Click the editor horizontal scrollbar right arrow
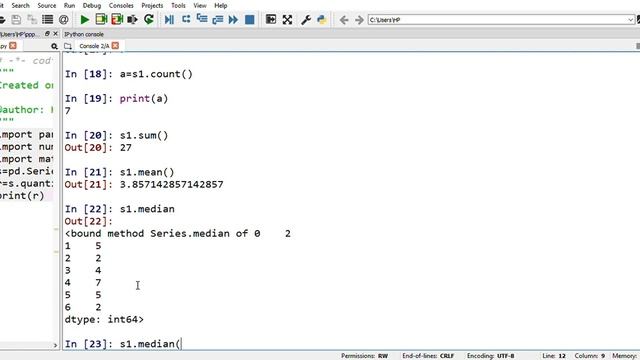The image size is (640, 360). (56, 345)
